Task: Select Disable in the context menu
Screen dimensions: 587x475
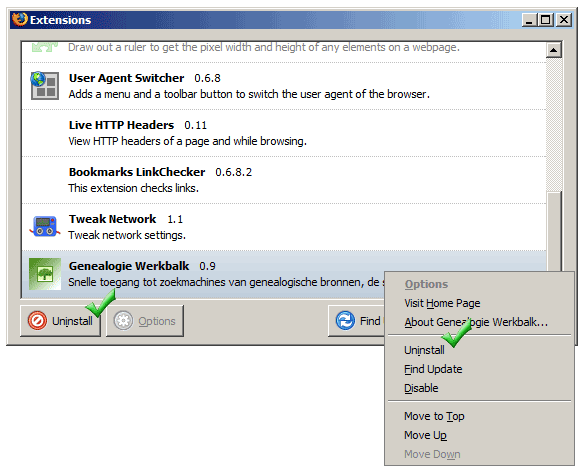Action: coord(421,388)
